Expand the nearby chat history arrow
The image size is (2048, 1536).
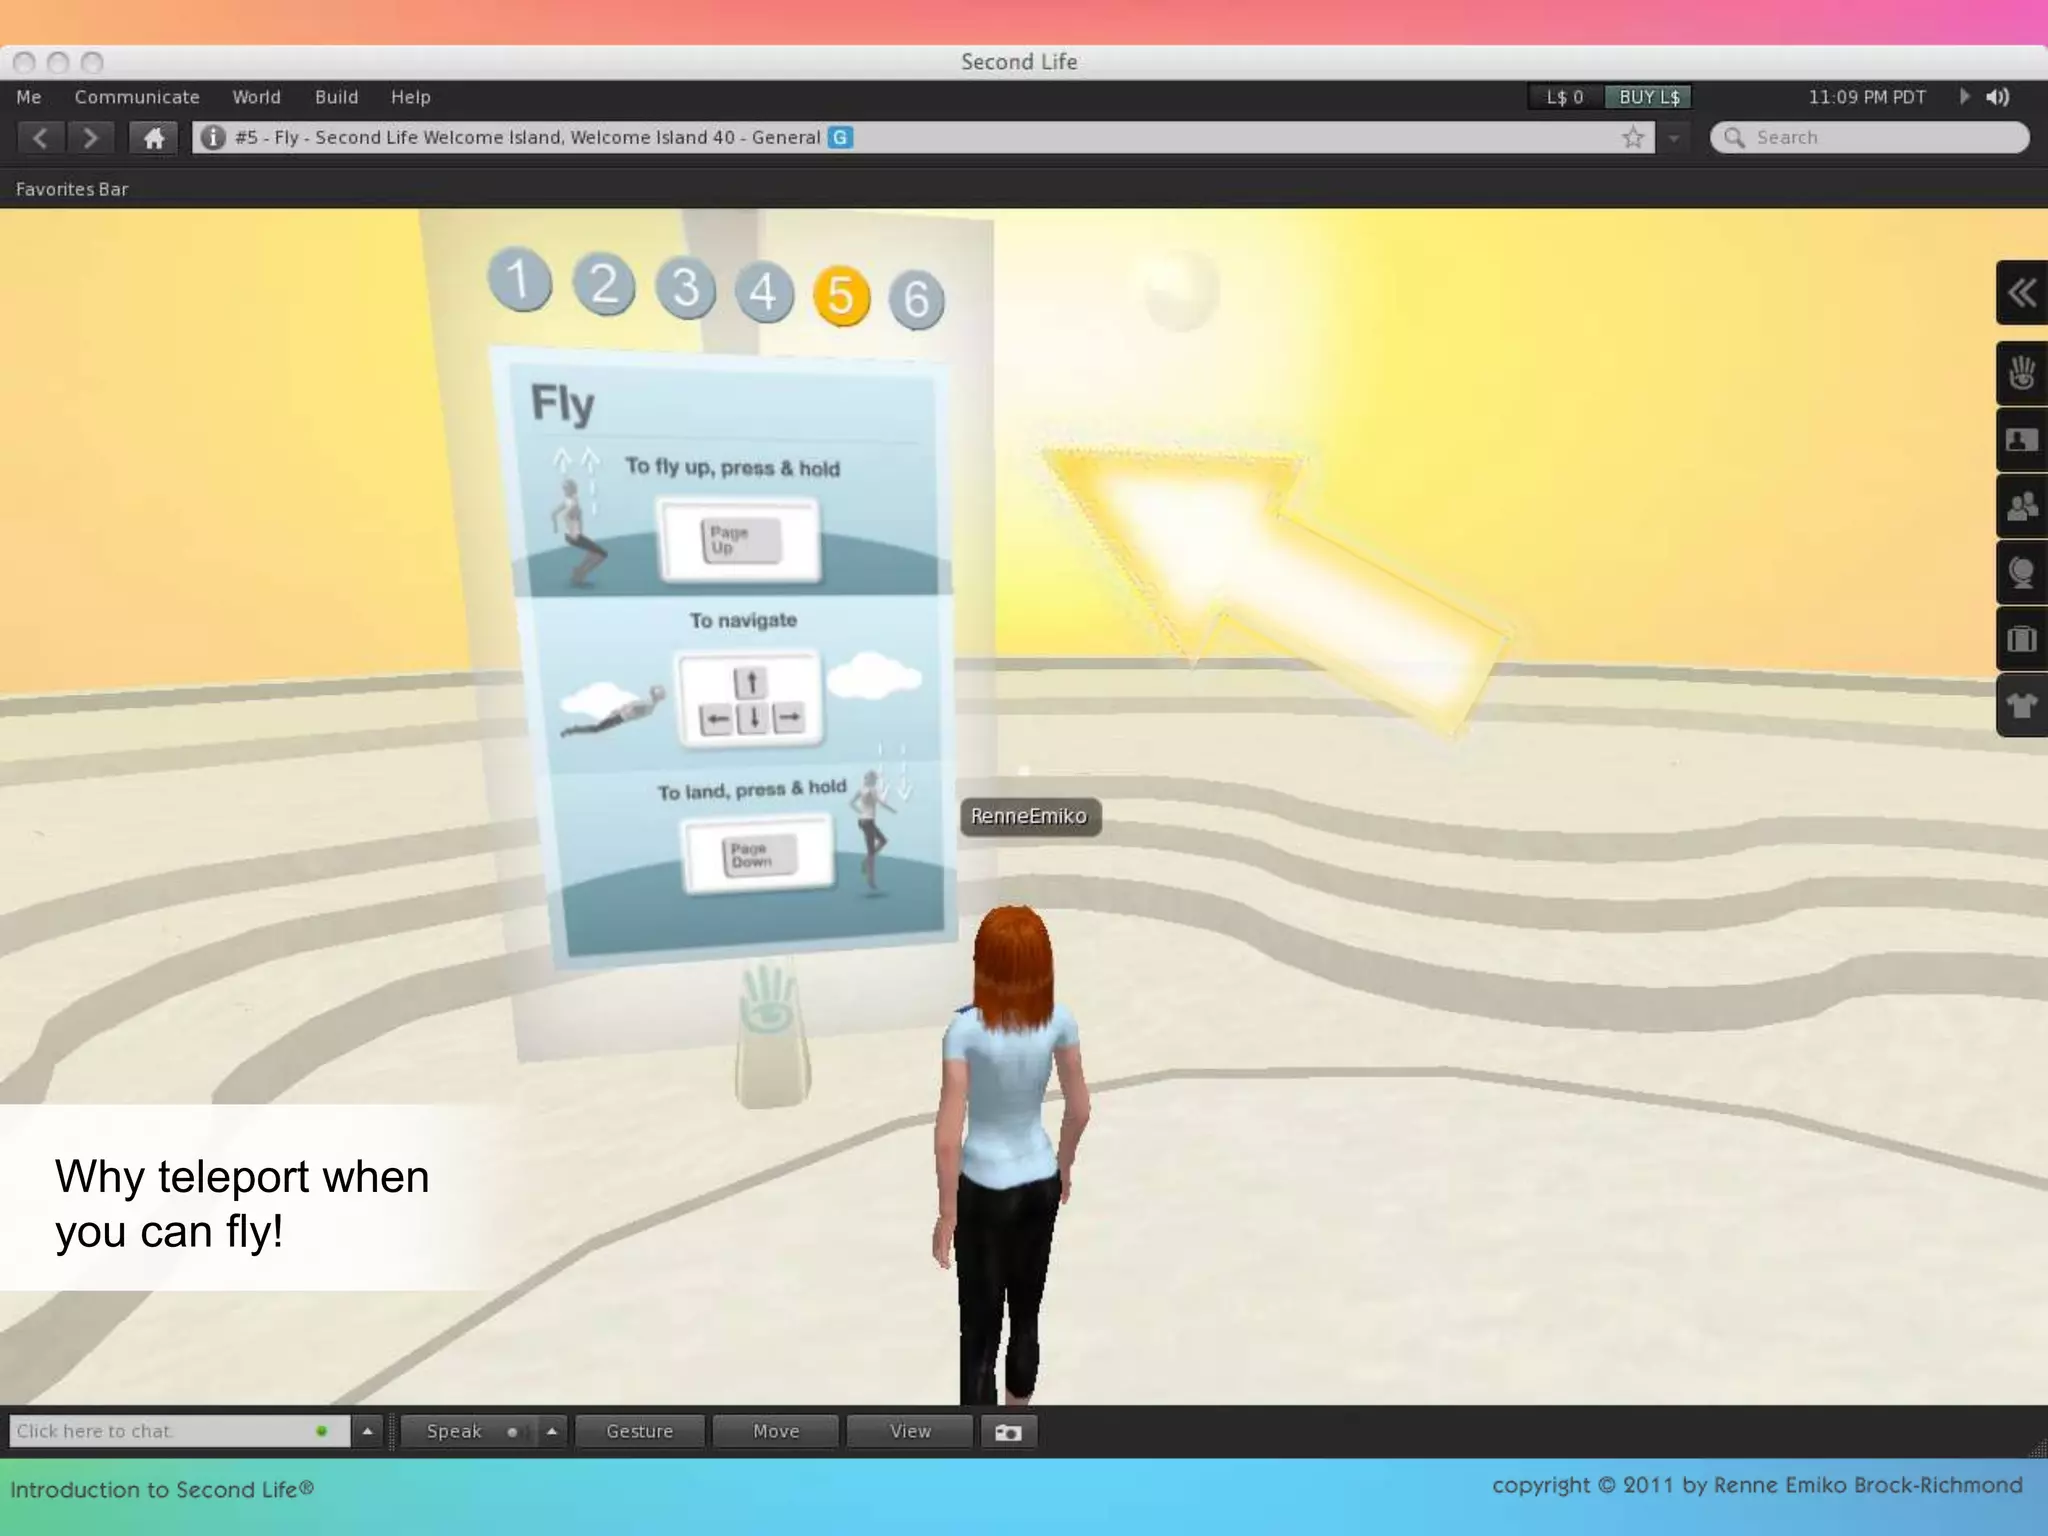click(367, 1432)
